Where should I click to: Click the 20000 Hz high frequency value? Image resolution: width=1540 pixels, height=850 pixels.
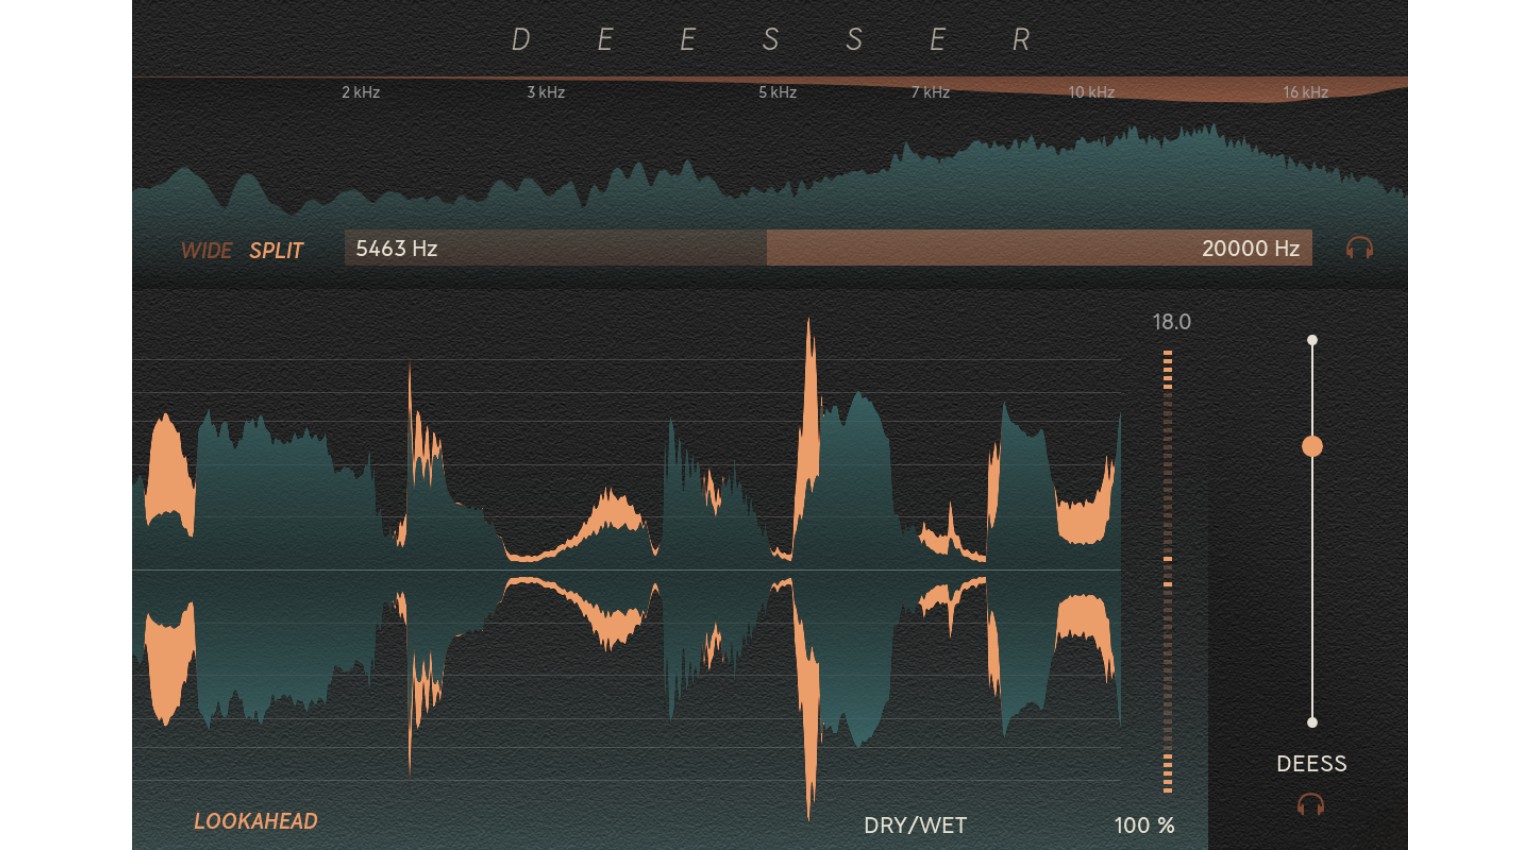point(1249,248)
